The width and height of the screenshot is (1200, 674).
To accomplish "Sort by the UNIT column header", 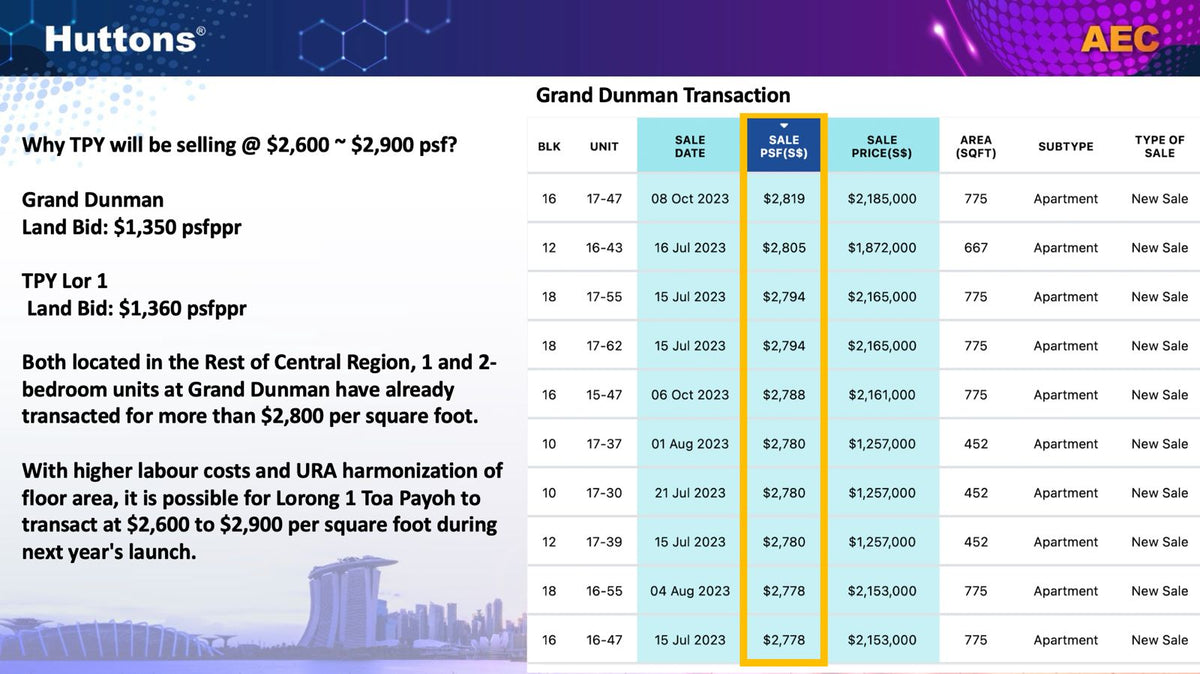I will (604, 146).
